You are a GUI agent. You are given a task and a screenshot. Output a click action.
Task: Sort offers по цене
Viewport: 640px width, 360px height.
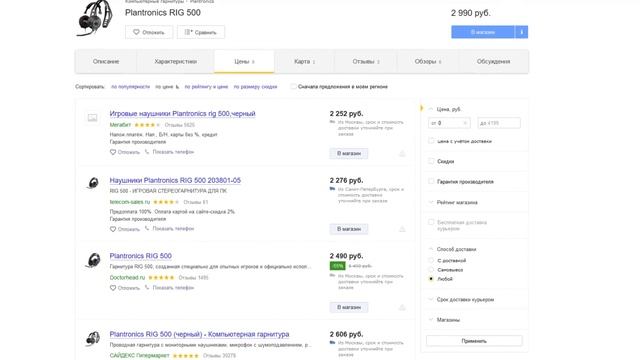coord(167,87)
